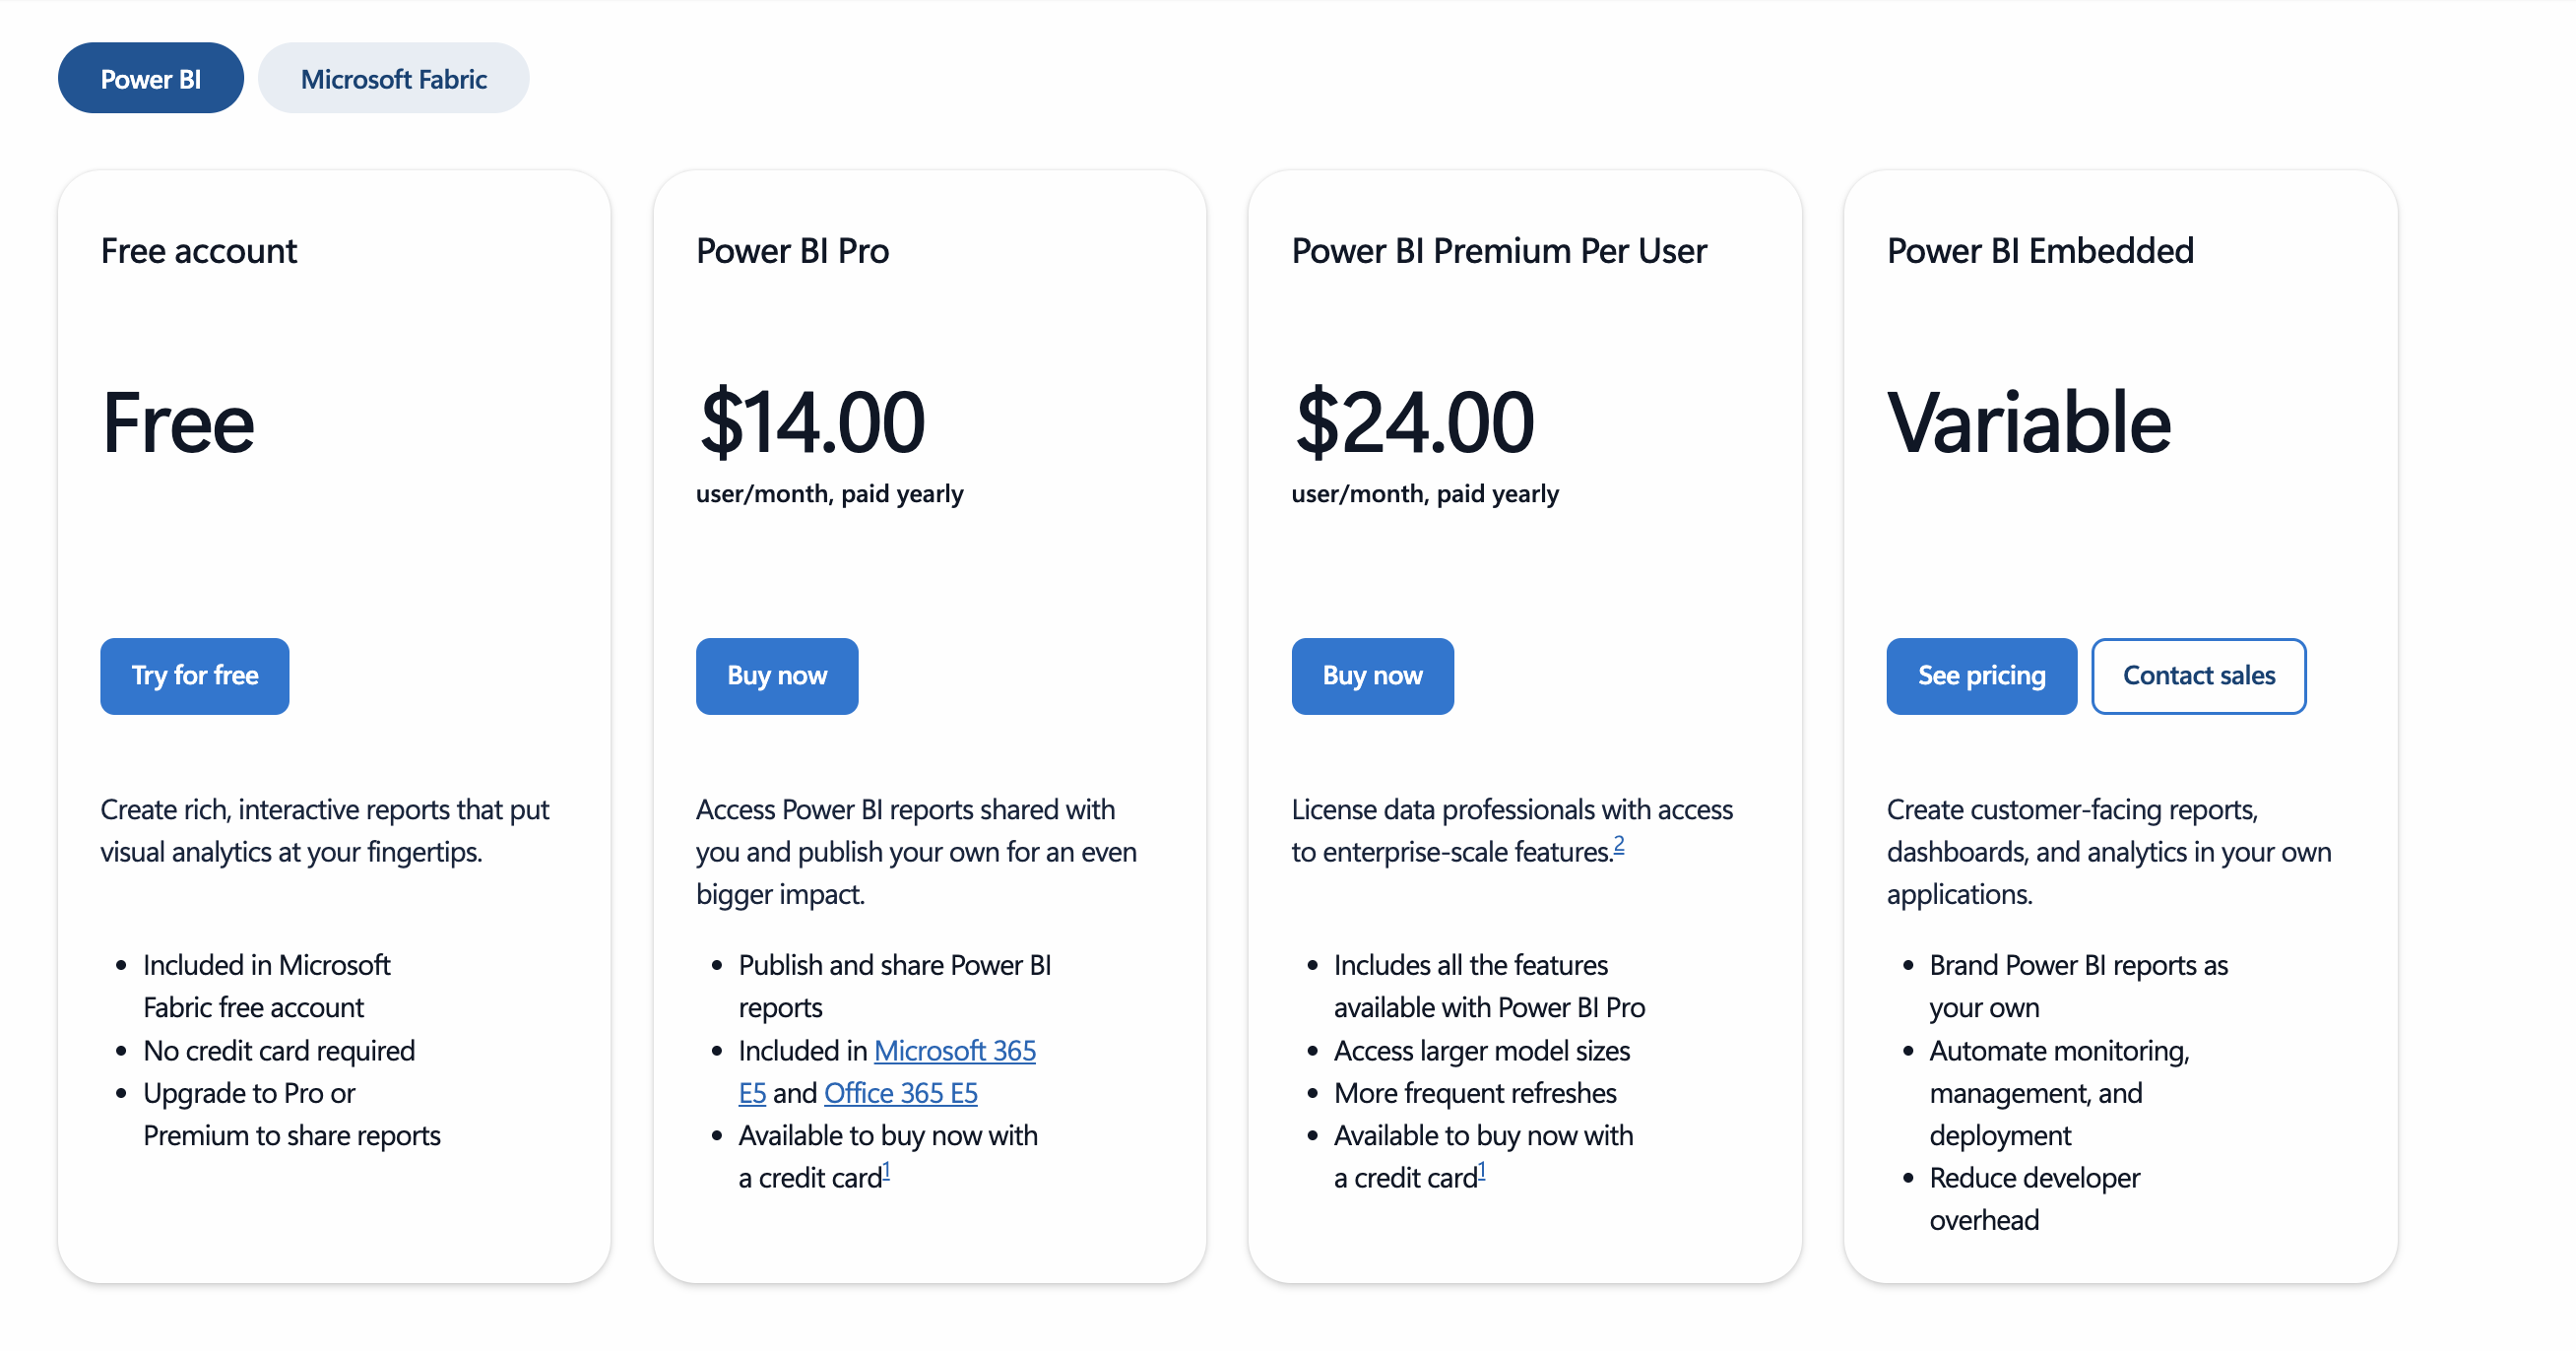
Task: Select the Free account card heading
Action: click(x=199, y=251)
